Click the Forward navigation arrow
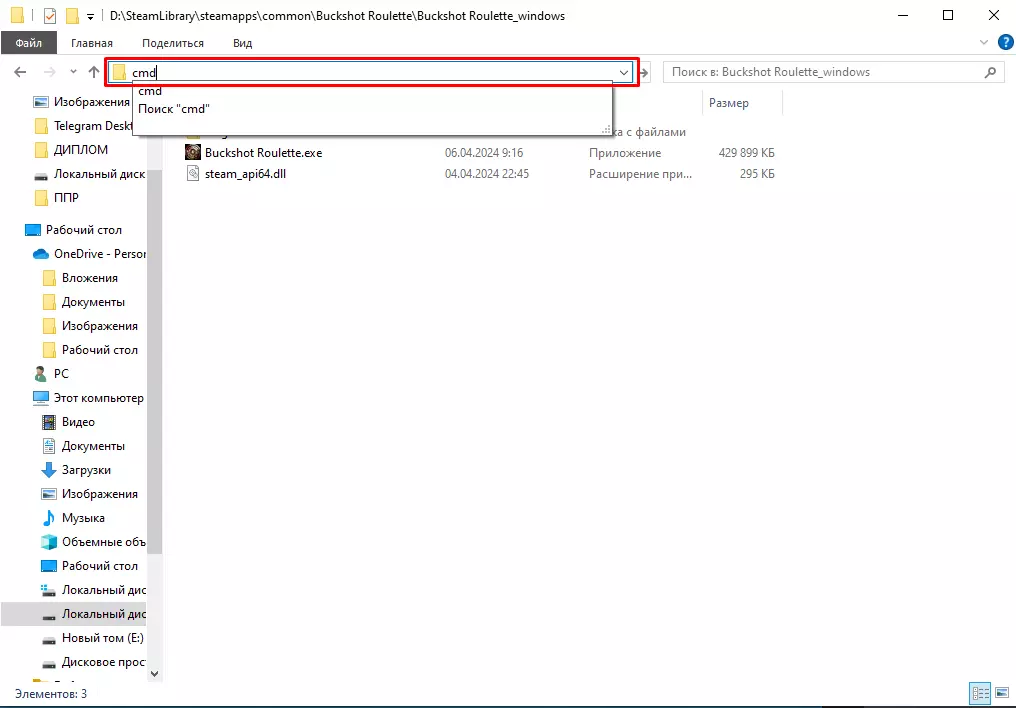 coord(49,72)
